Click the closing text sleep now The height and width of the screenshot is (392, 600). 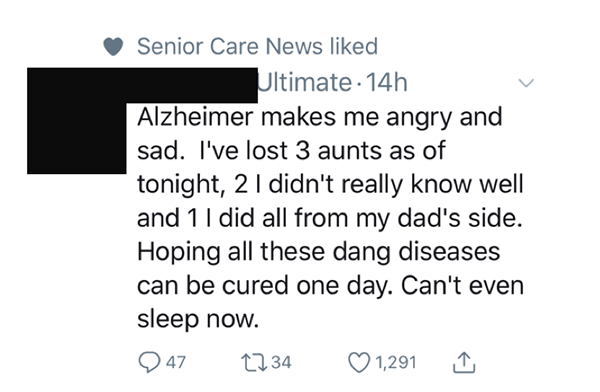[198, 319]
